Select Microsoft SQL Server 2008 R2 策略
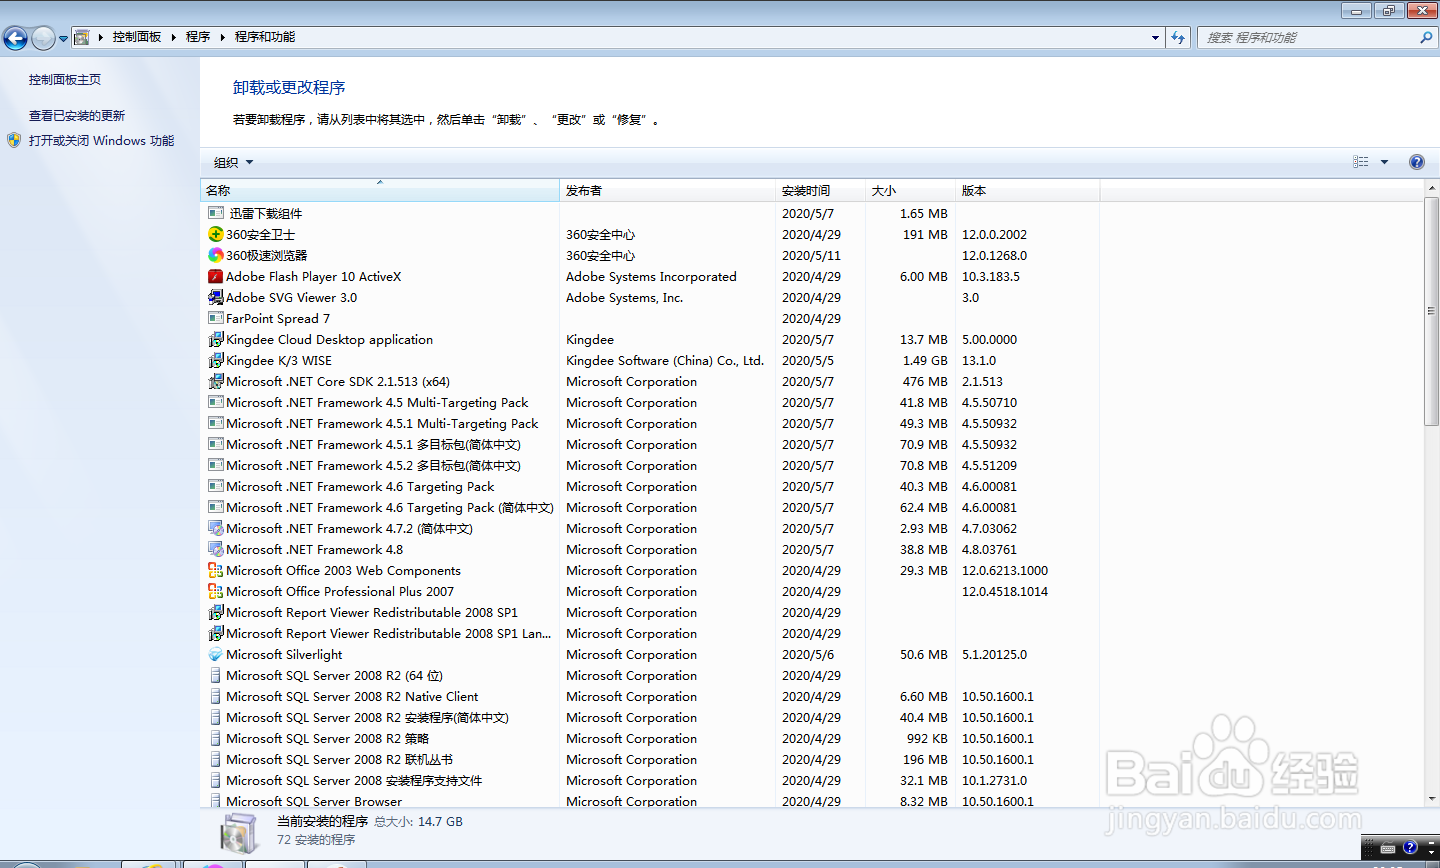 point(327,739)
